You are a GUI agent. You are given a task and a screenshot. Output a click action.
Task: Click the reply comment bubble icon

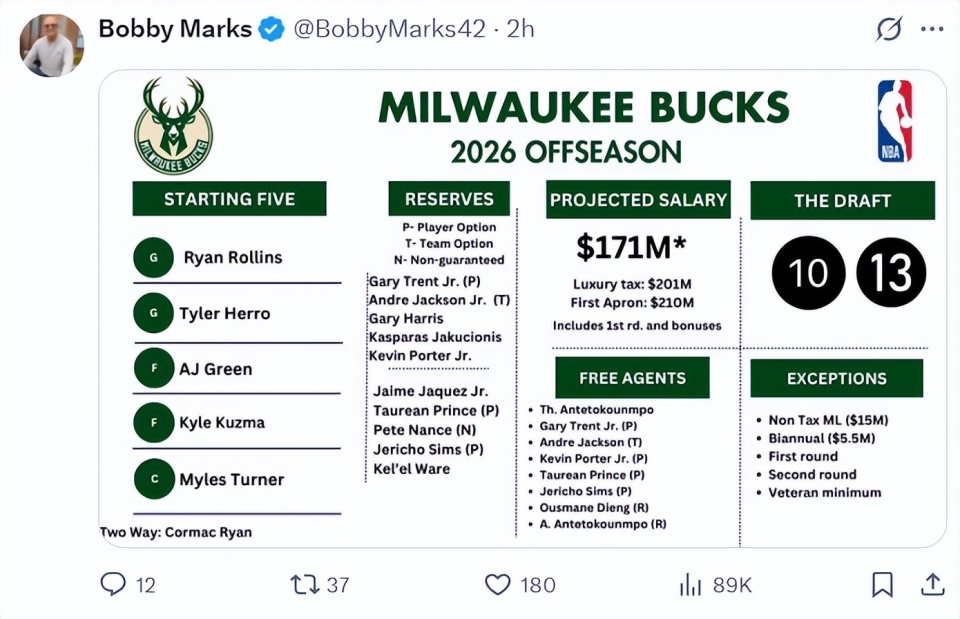tap(113, 584)
